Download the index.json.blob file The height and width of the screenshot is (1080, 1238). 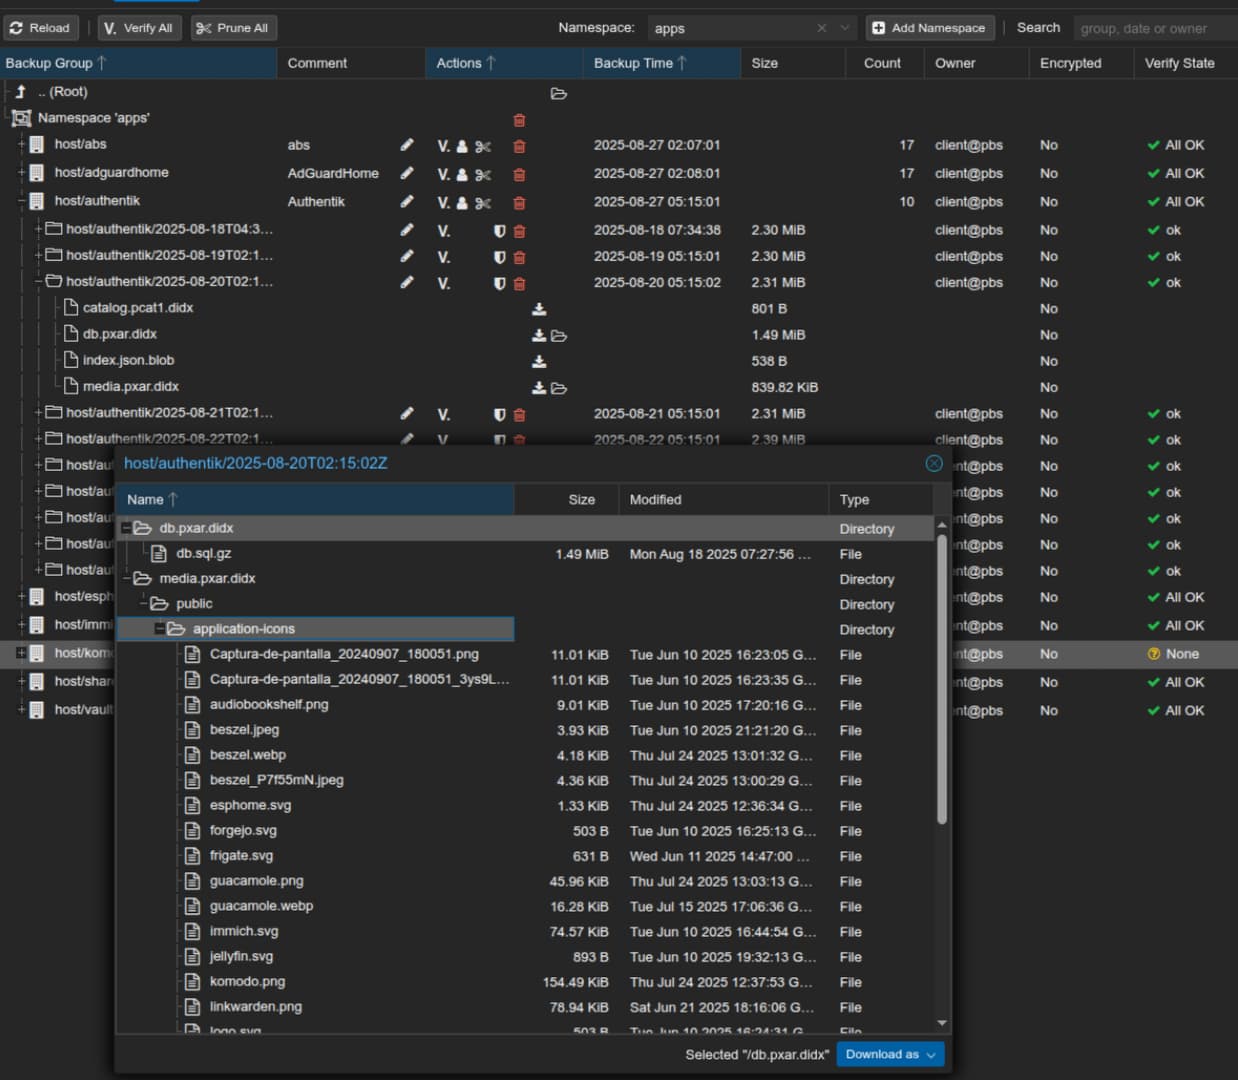pos(539,361)
